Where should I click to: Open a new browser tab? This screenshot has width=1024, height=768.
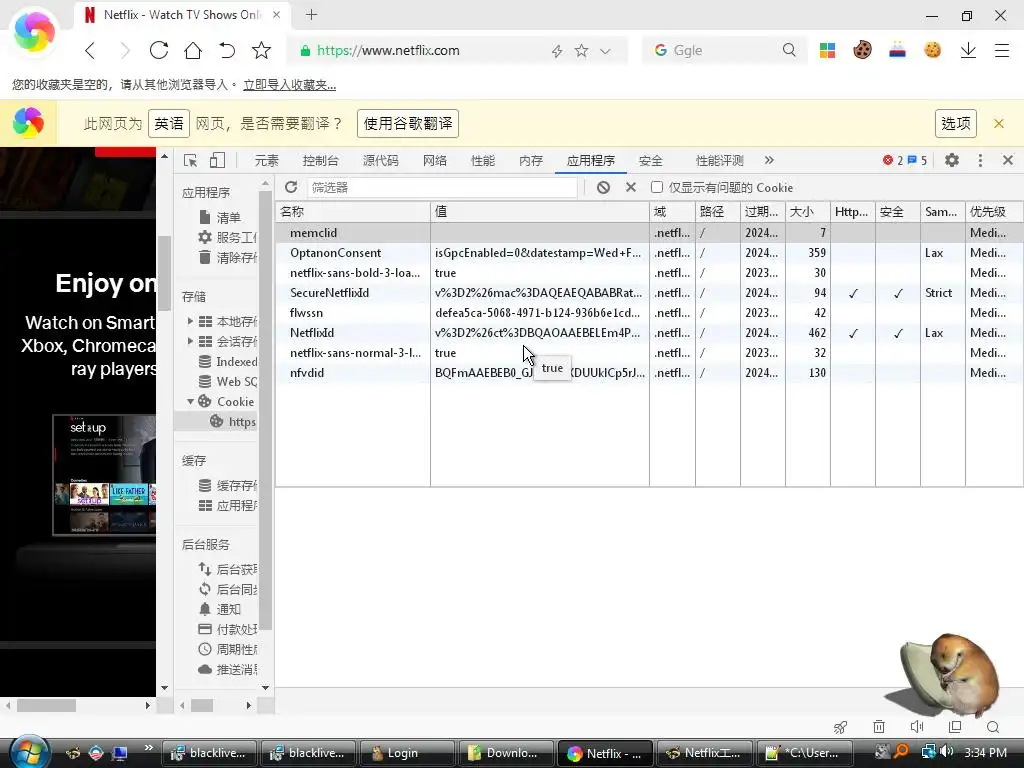[312, 14]
